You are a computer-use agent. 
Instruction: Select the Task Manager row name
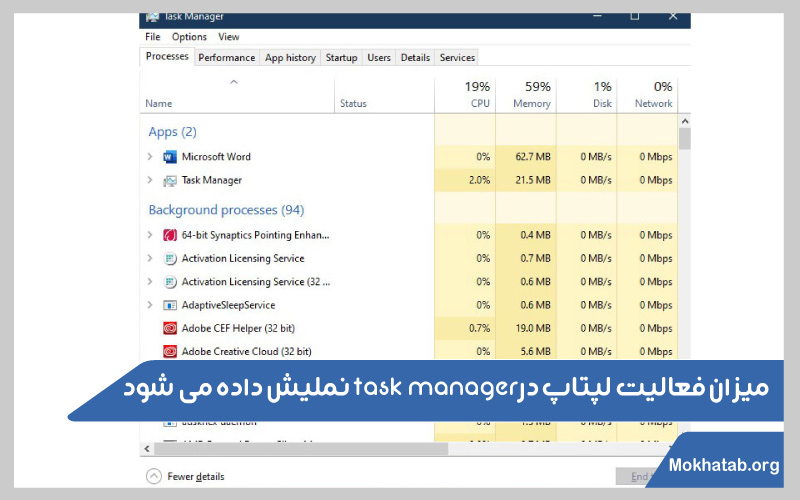pos(212,180)
